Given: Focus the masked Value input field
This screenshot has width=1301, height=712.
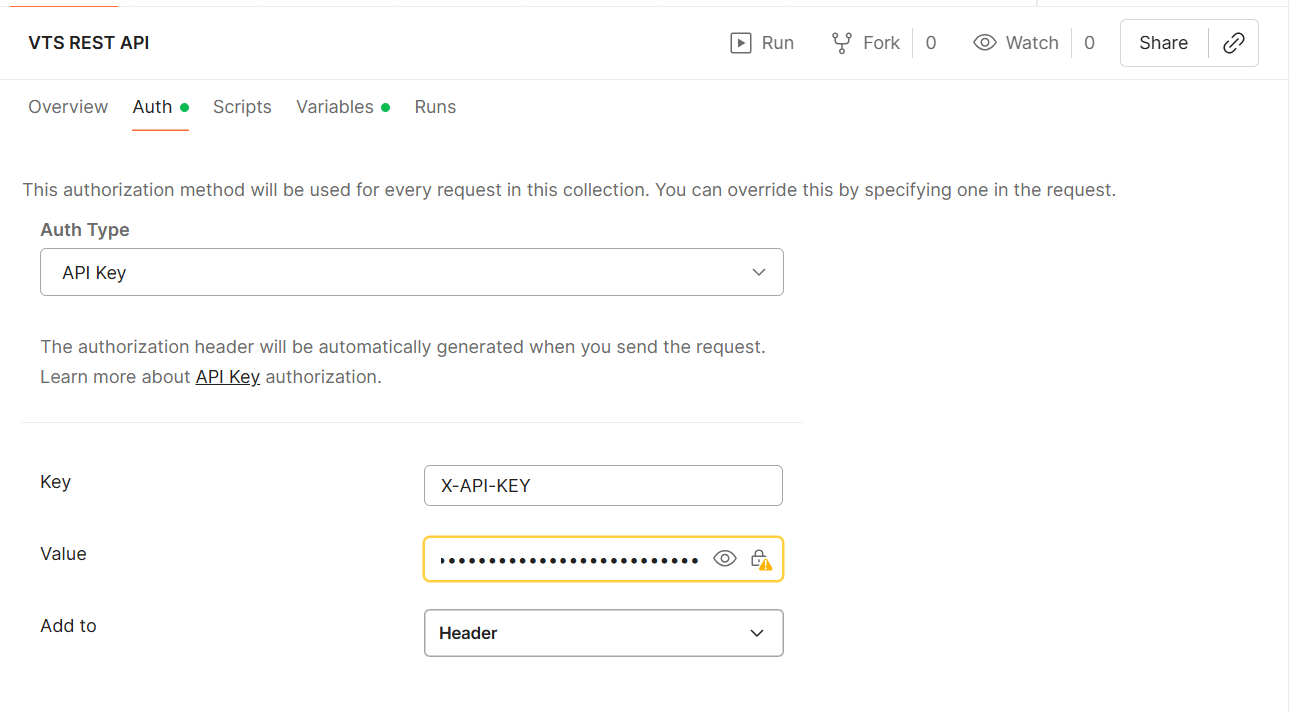Looking at the screenshot, I should [570, 560].
